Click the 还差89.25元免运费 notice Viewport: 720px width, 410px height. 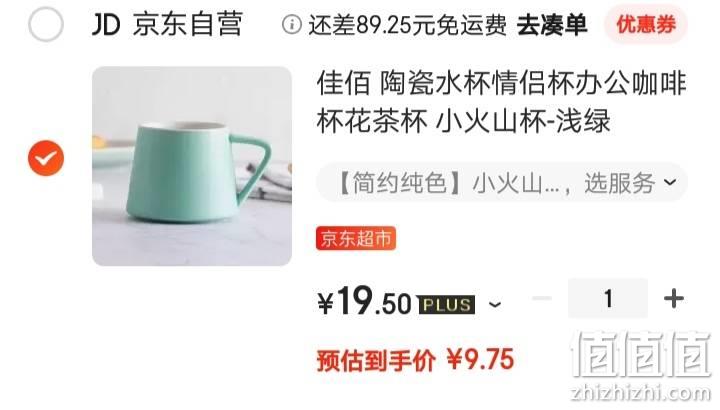(x=407, y=25)
